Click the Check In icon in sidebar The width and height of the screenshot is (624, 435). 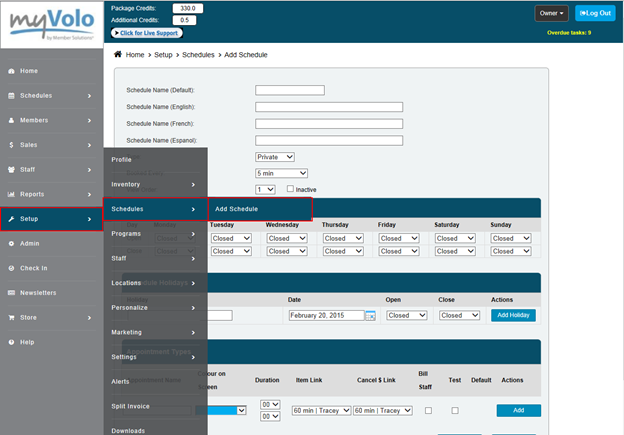pyautogui.click(x=10, y=268)
